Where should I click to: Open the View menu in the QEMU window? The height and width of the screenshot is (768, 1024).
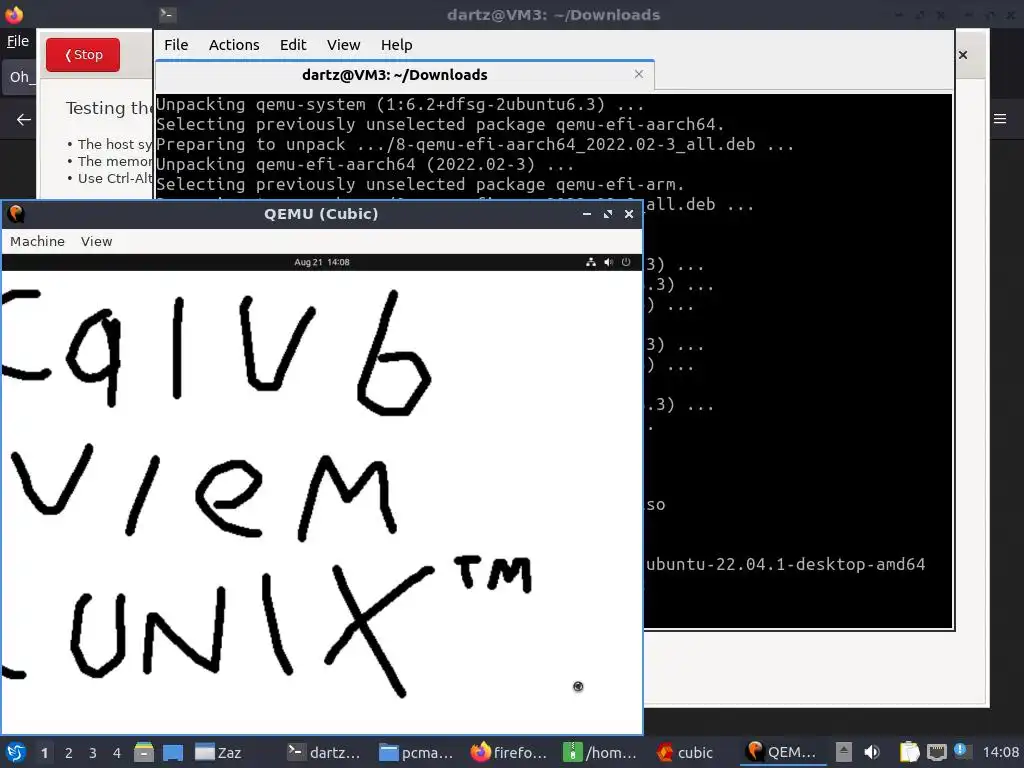pyautogui.click(x=97, y=242)
